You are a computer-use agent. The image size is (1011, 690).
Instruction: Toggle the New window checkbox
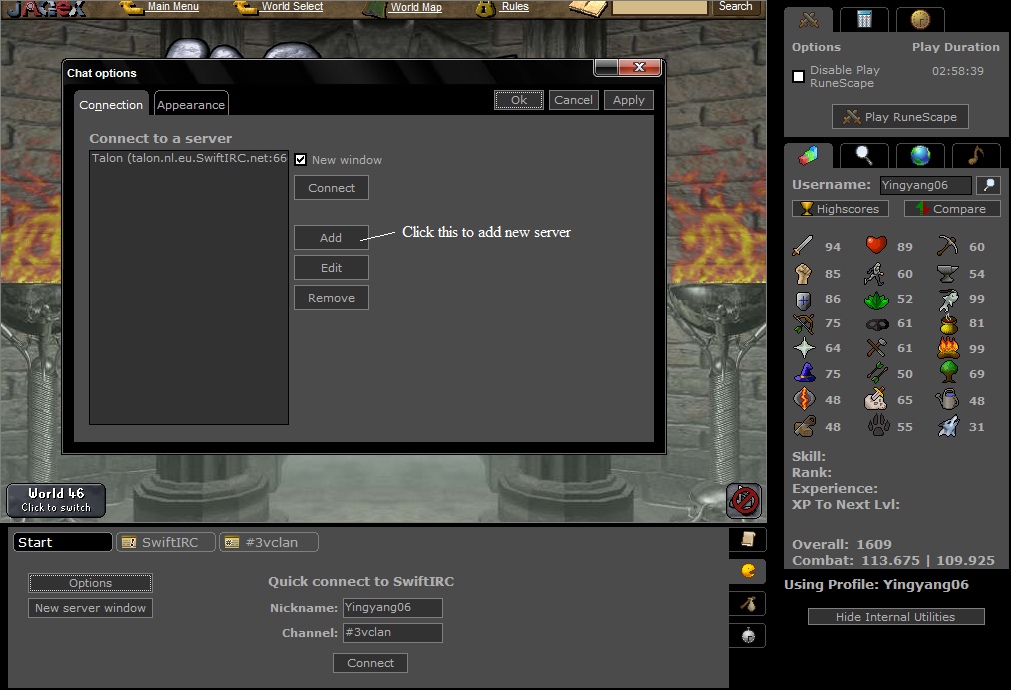[300, 159]
